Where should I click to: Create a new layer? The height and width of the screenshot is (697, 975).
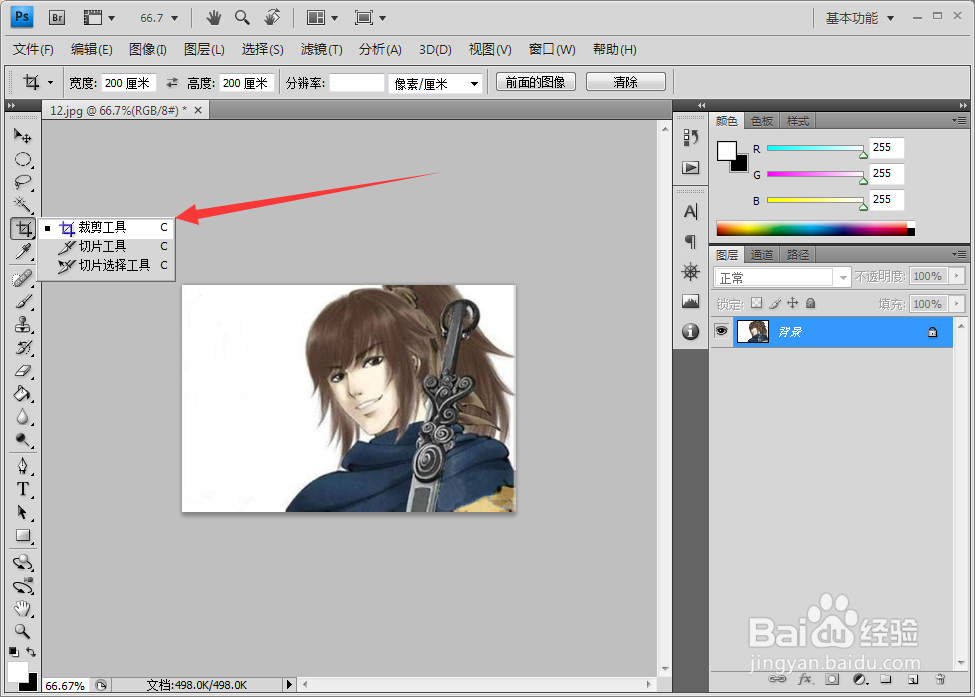point(913,680)
